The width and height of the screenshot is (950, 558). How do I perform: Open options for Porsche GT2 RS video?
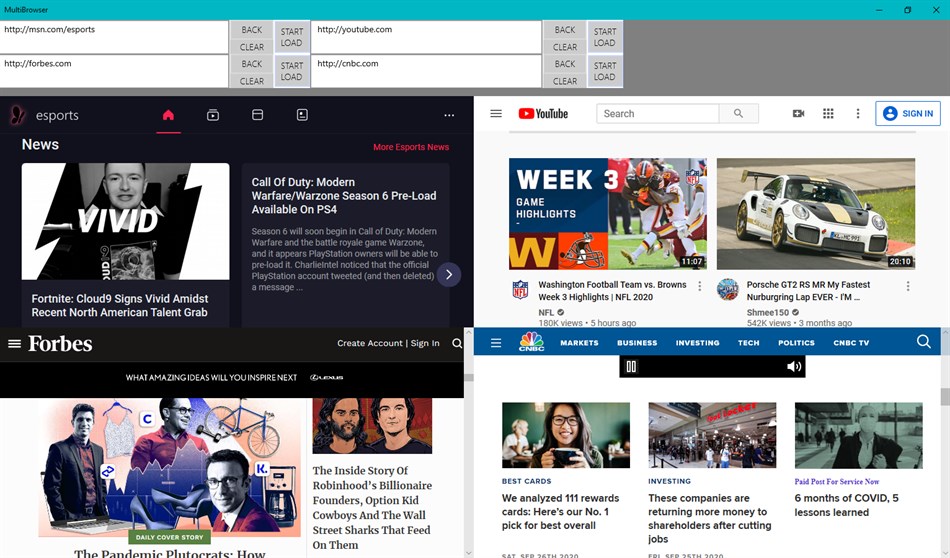(908, 286)
